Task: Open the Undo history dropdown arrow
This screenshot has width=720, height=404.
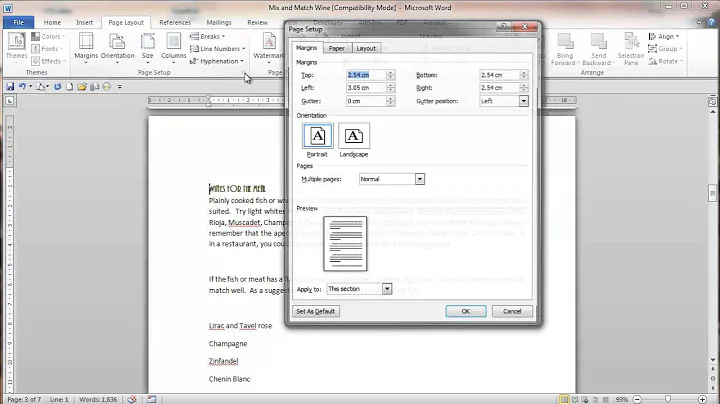Action: 30,86
